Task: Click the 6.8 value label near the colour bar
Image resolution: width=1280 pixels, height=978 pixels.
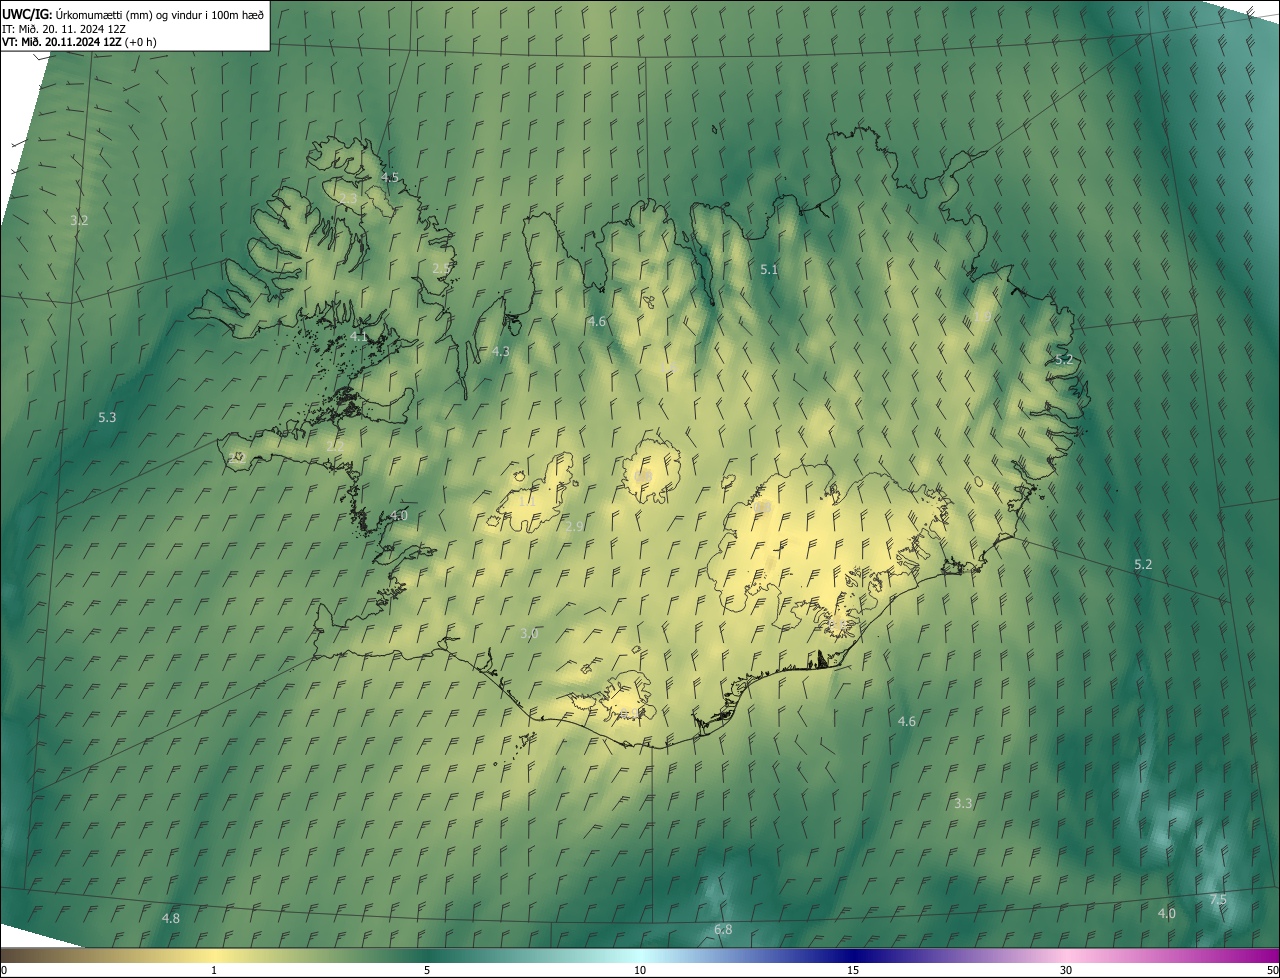Action: click(x=723, y=929)
